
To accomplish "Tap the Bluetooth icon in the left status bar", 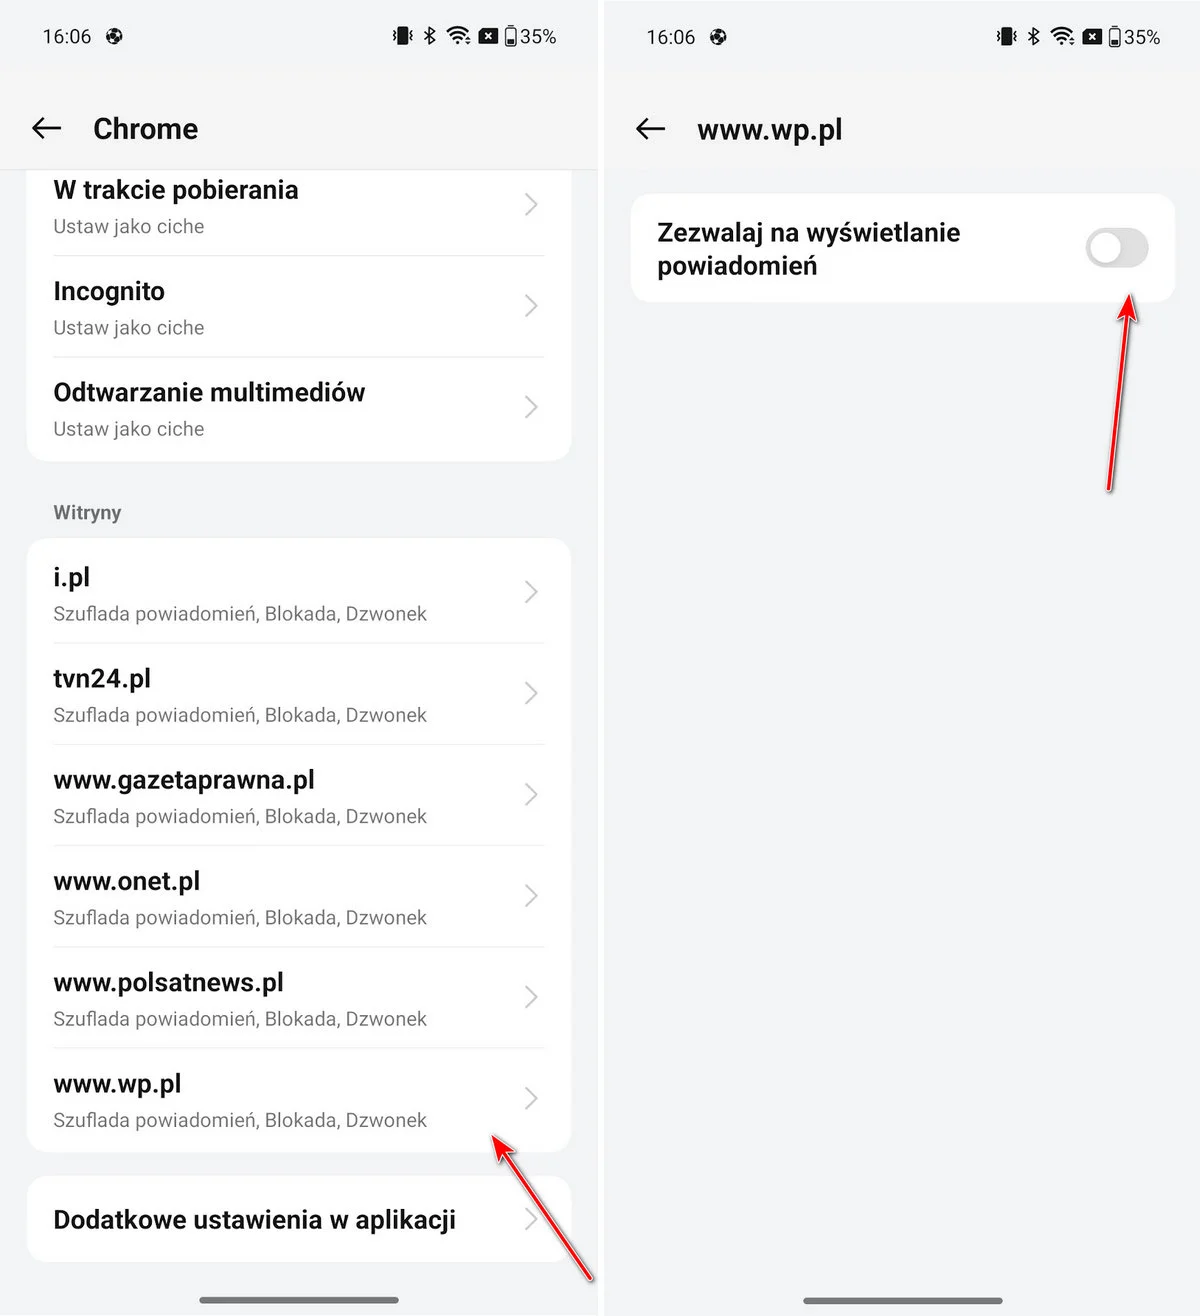I will tap(429, 36).
